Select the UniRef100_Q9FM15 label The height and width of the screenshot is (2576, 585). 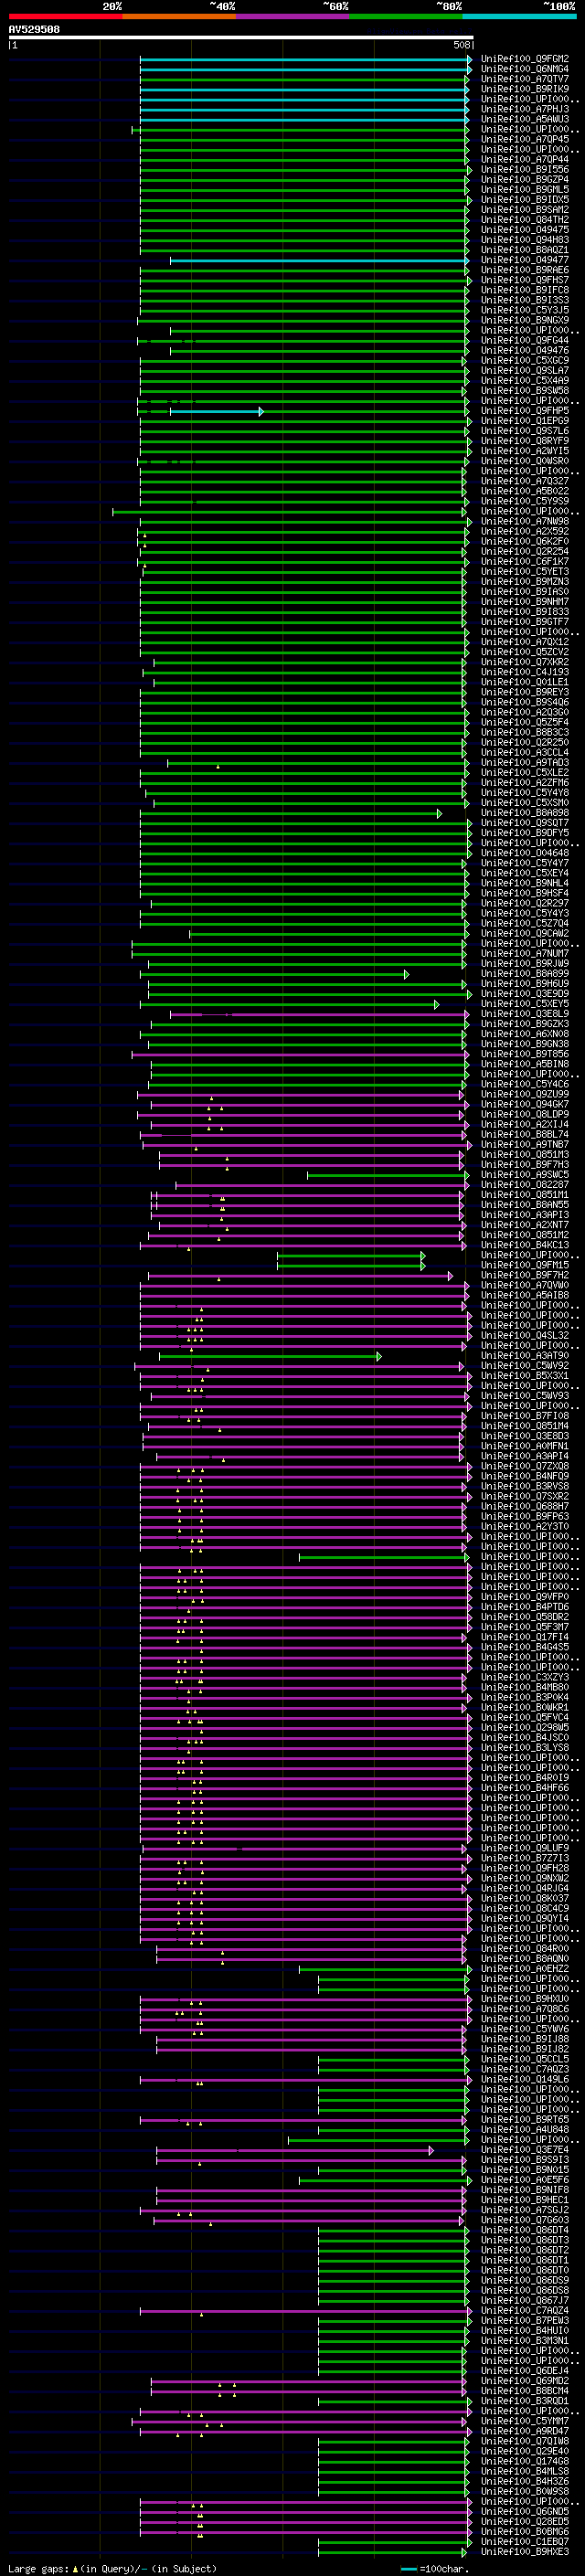(x=525, y=1265)
